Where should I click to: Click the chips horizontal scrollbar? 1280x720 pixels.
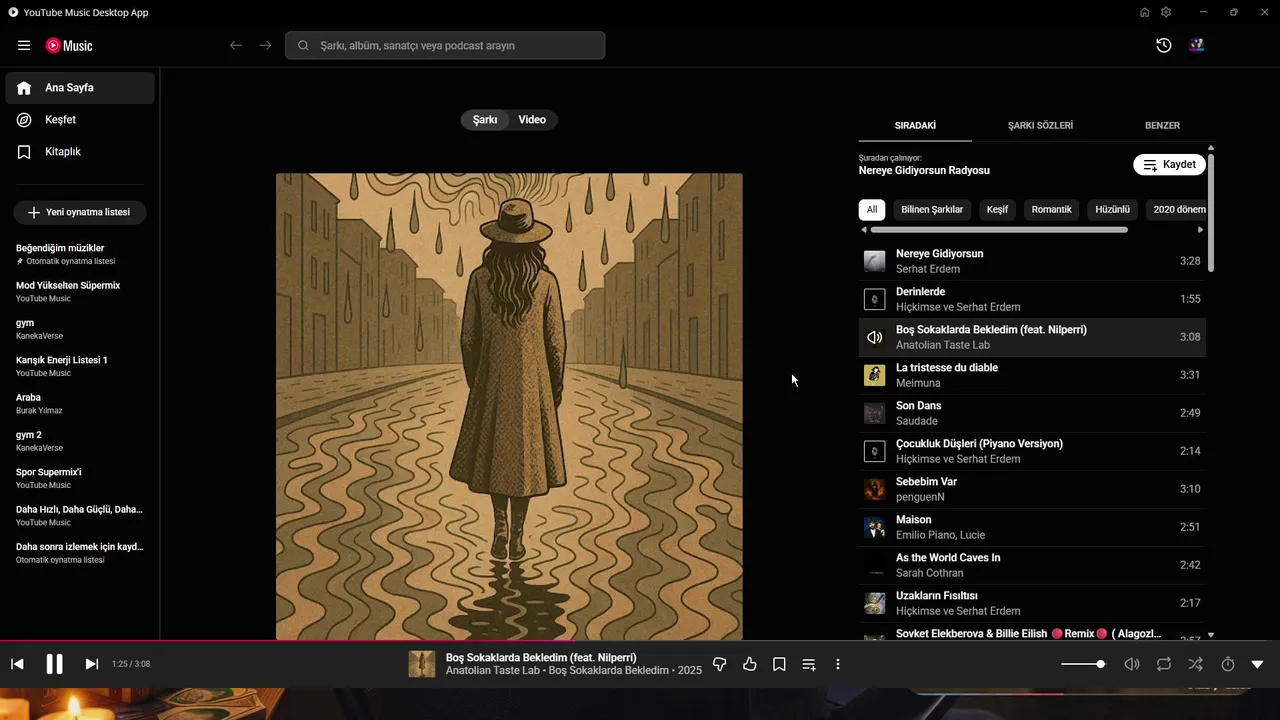(999, 230)
